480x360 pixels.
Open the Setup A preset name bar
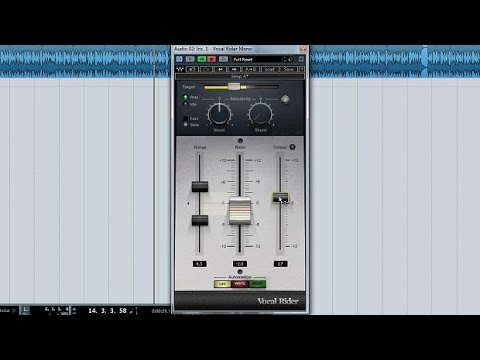click(x=240, y=76)
